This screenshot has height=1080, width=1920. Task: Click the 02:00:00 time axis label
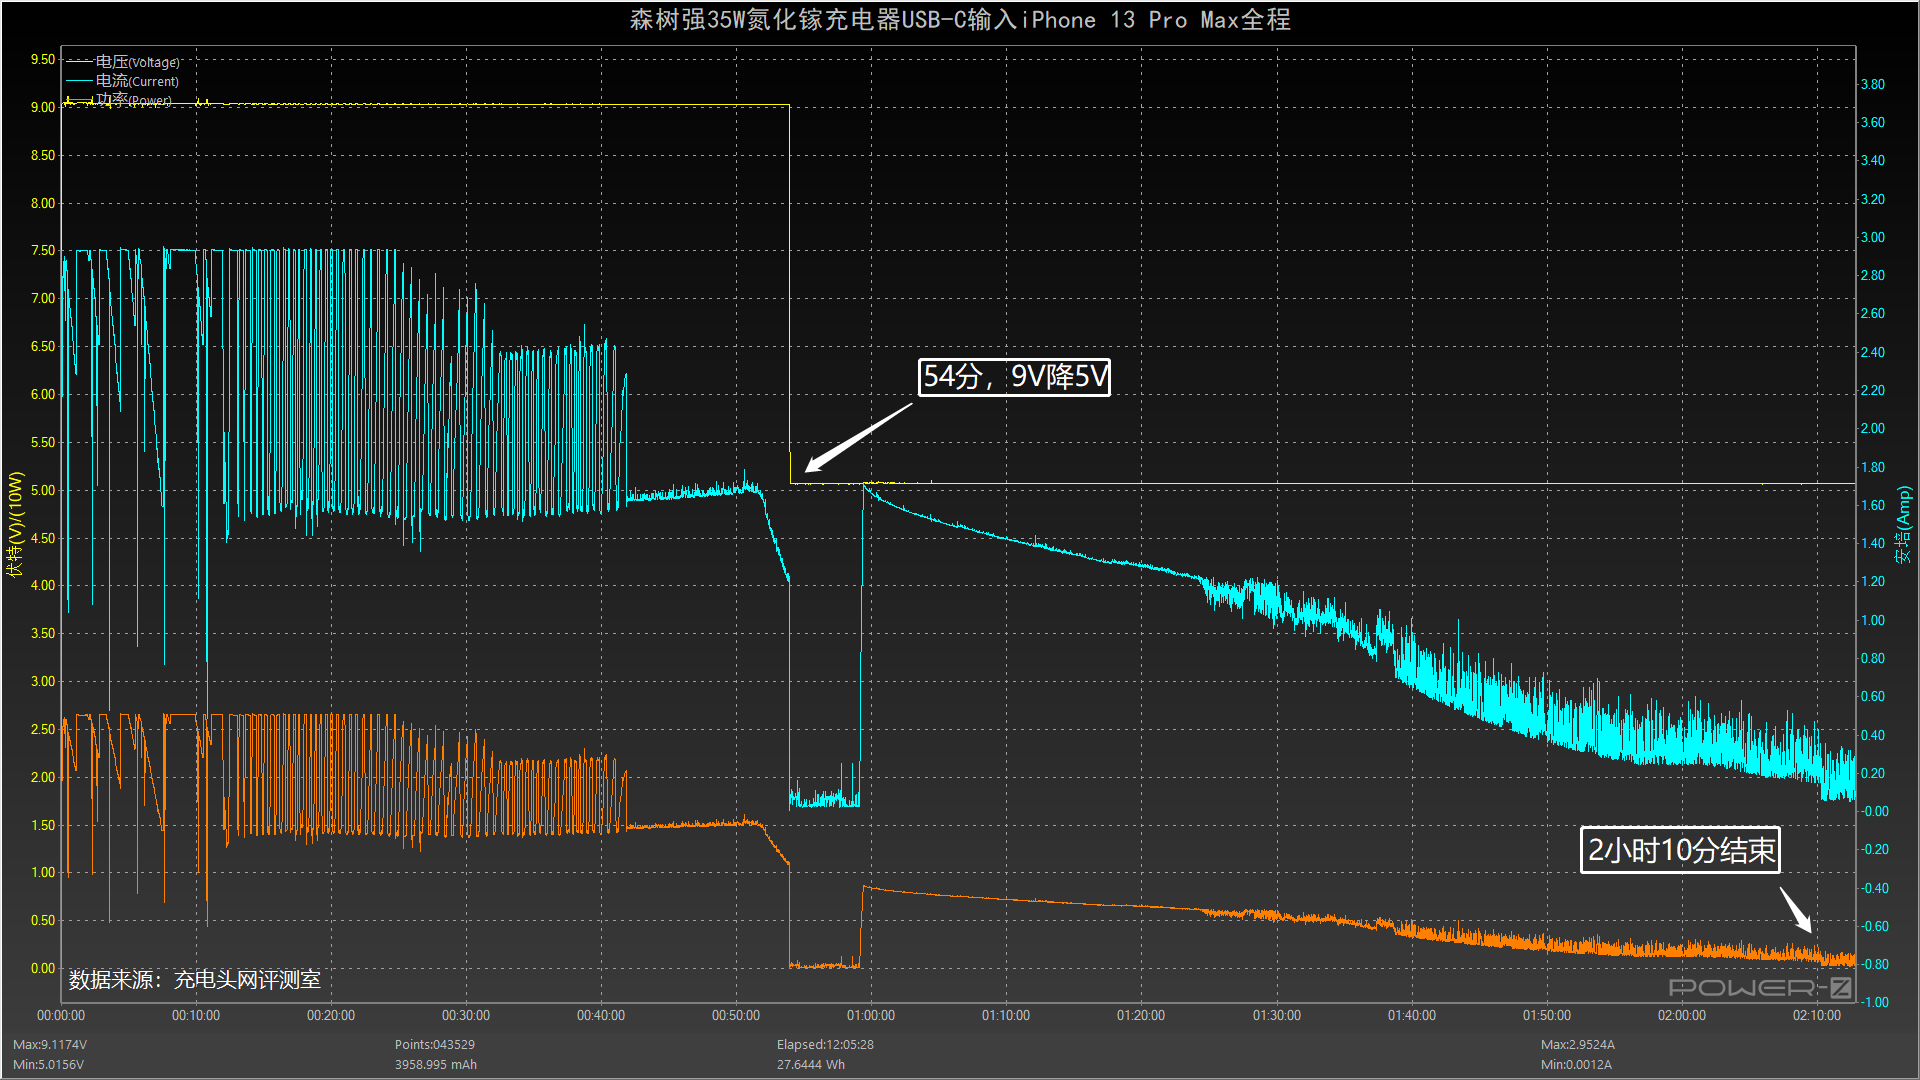pos(1682,1015)
